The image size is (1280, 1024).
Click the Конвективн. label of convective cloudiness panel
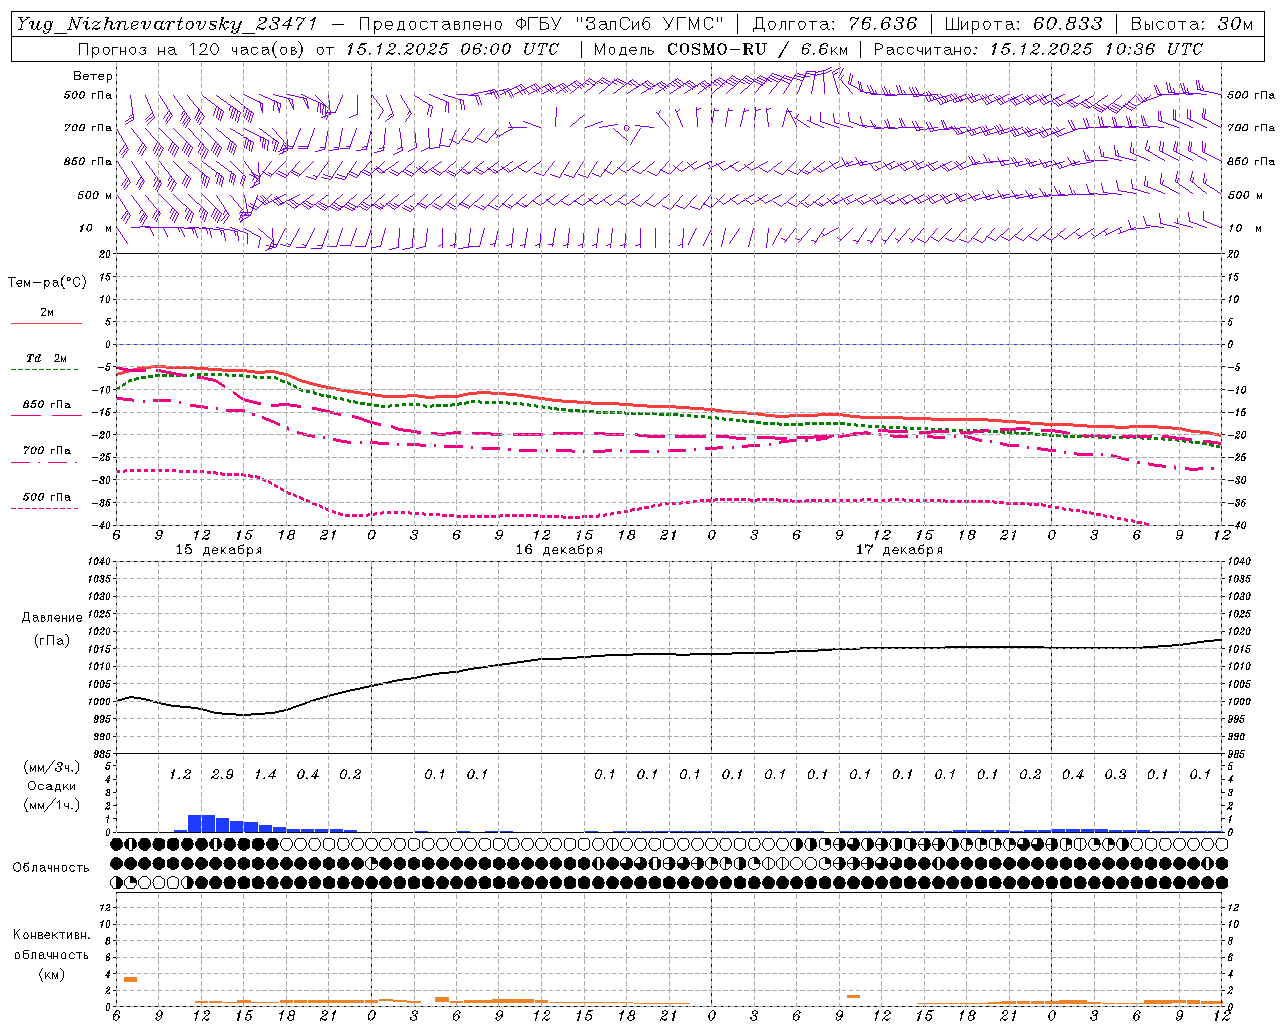pyautogui.click(x=51, y=935)
